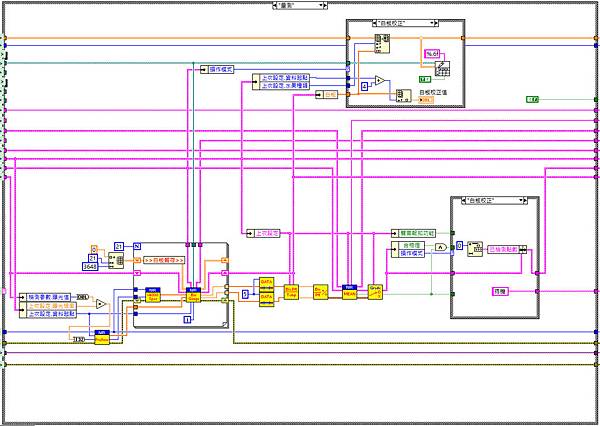This screenshot has height=426, width=600.
Task: Click the For Loop N count terminal
Action: pyautogui.click(x=138, y=245)
